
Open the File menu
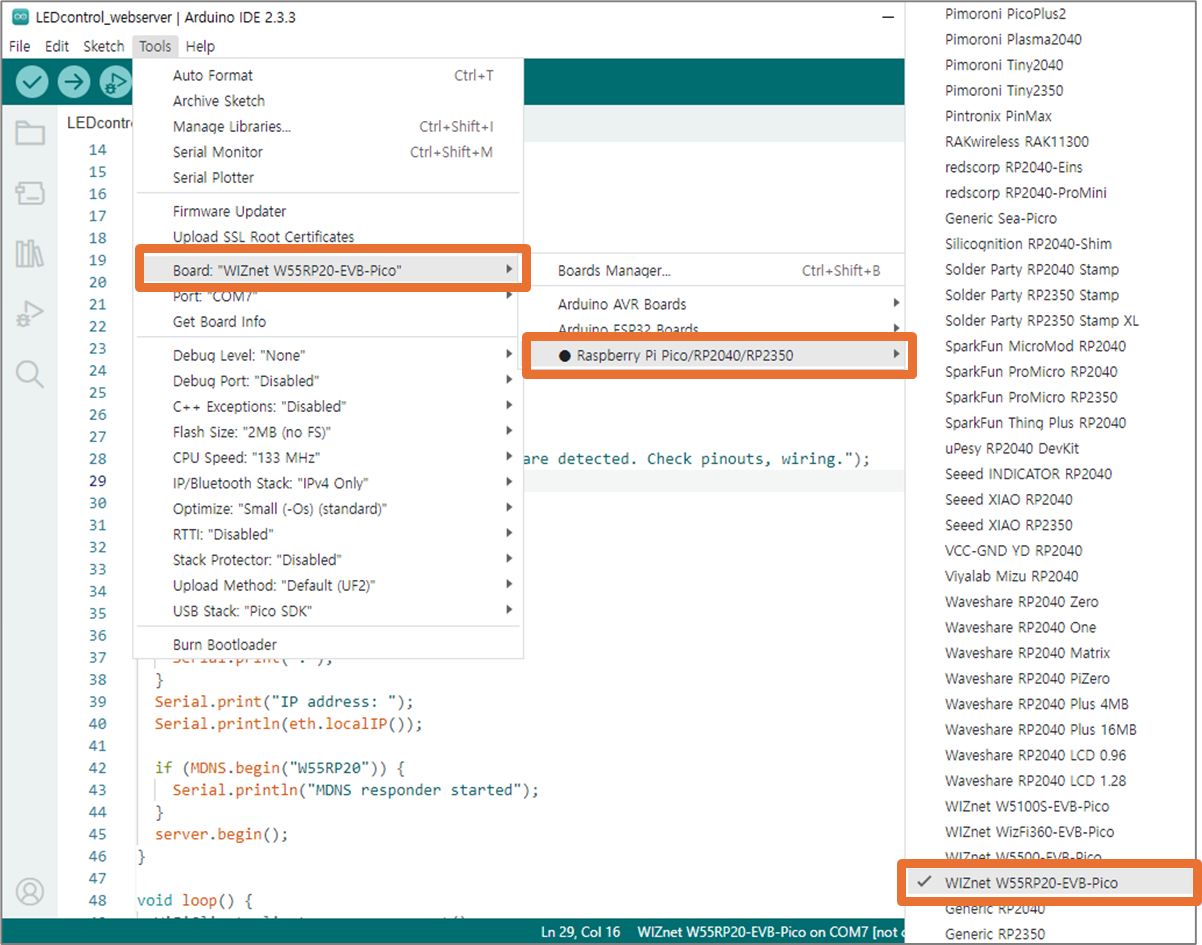pos(20,46)
